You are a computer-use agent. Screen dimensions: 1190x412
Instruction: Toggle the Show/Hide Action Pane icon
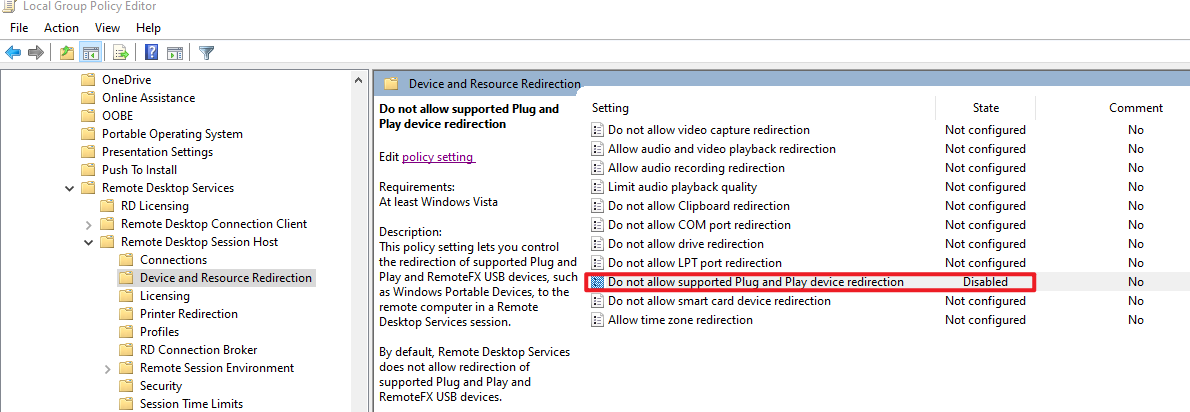pos(174,53)
